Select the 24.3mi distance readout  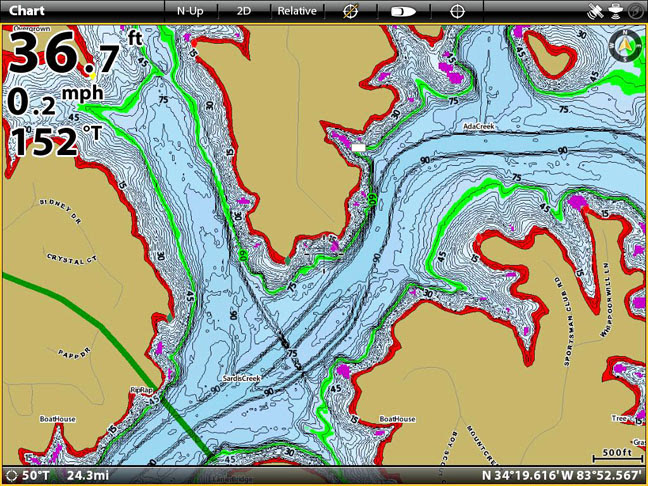[x=88, y=475]
